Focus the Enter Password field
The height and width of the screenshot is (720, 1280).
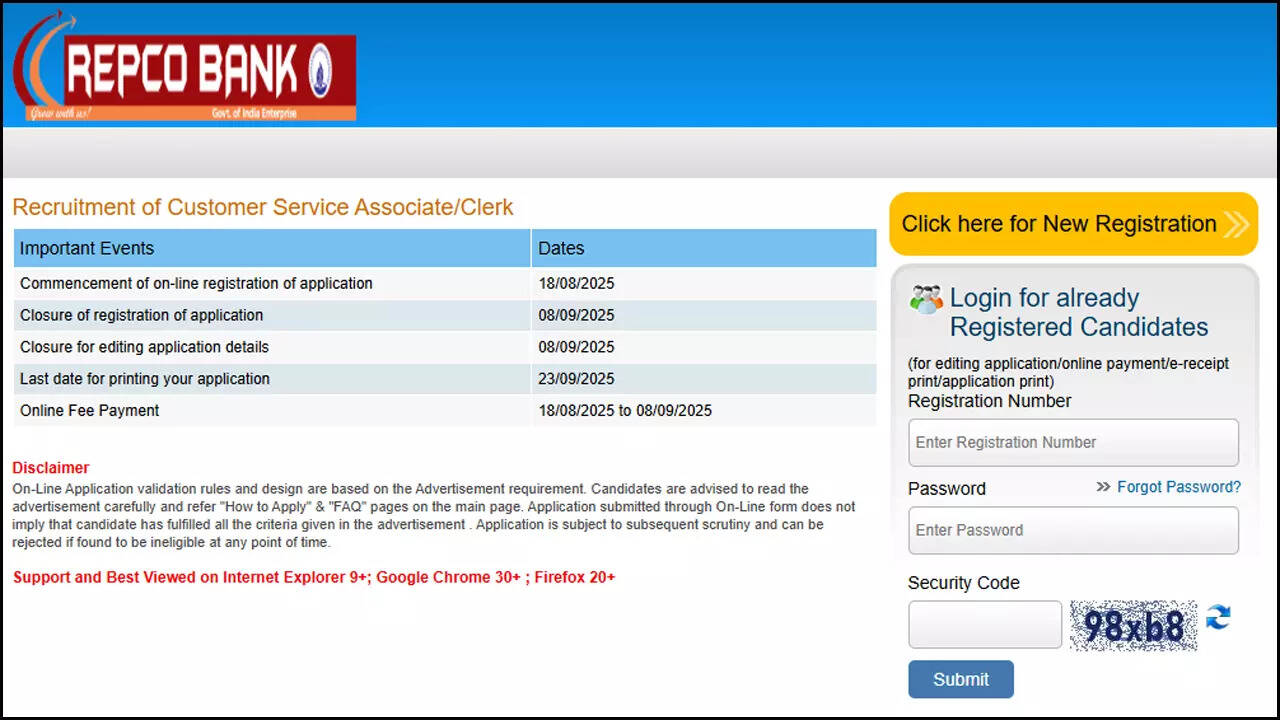pos(1073,530)
